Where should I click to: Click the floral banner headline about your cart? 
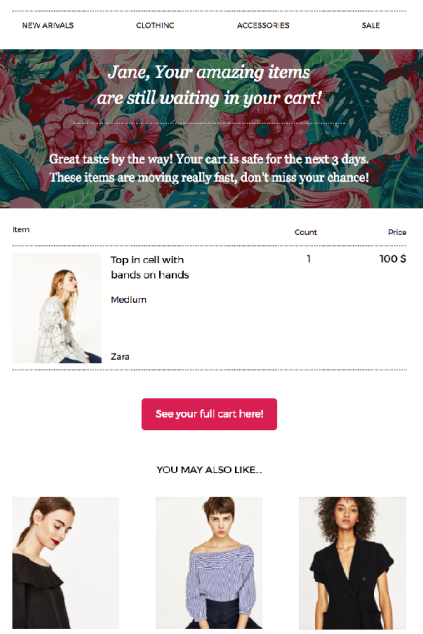(x=209, y=85)
